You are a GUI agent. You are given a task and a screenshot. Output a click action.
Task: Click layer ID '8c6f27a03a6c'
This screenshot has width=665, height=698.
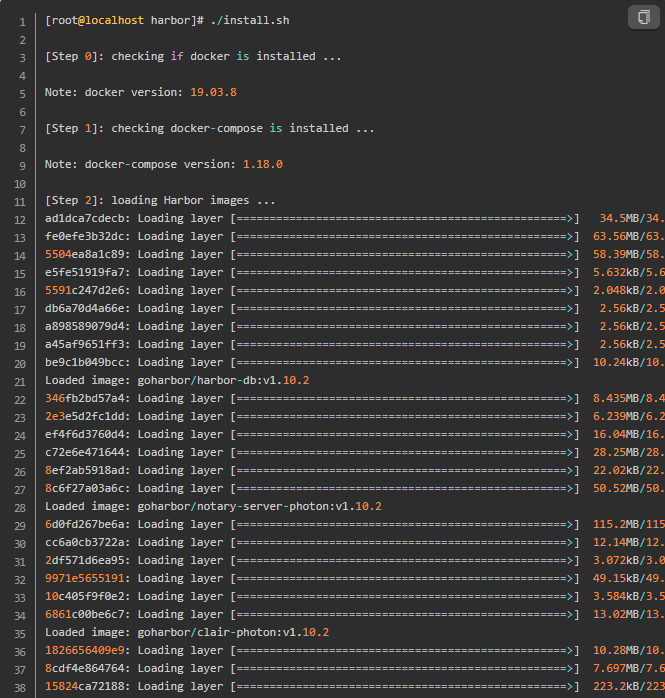pos(85,488)
